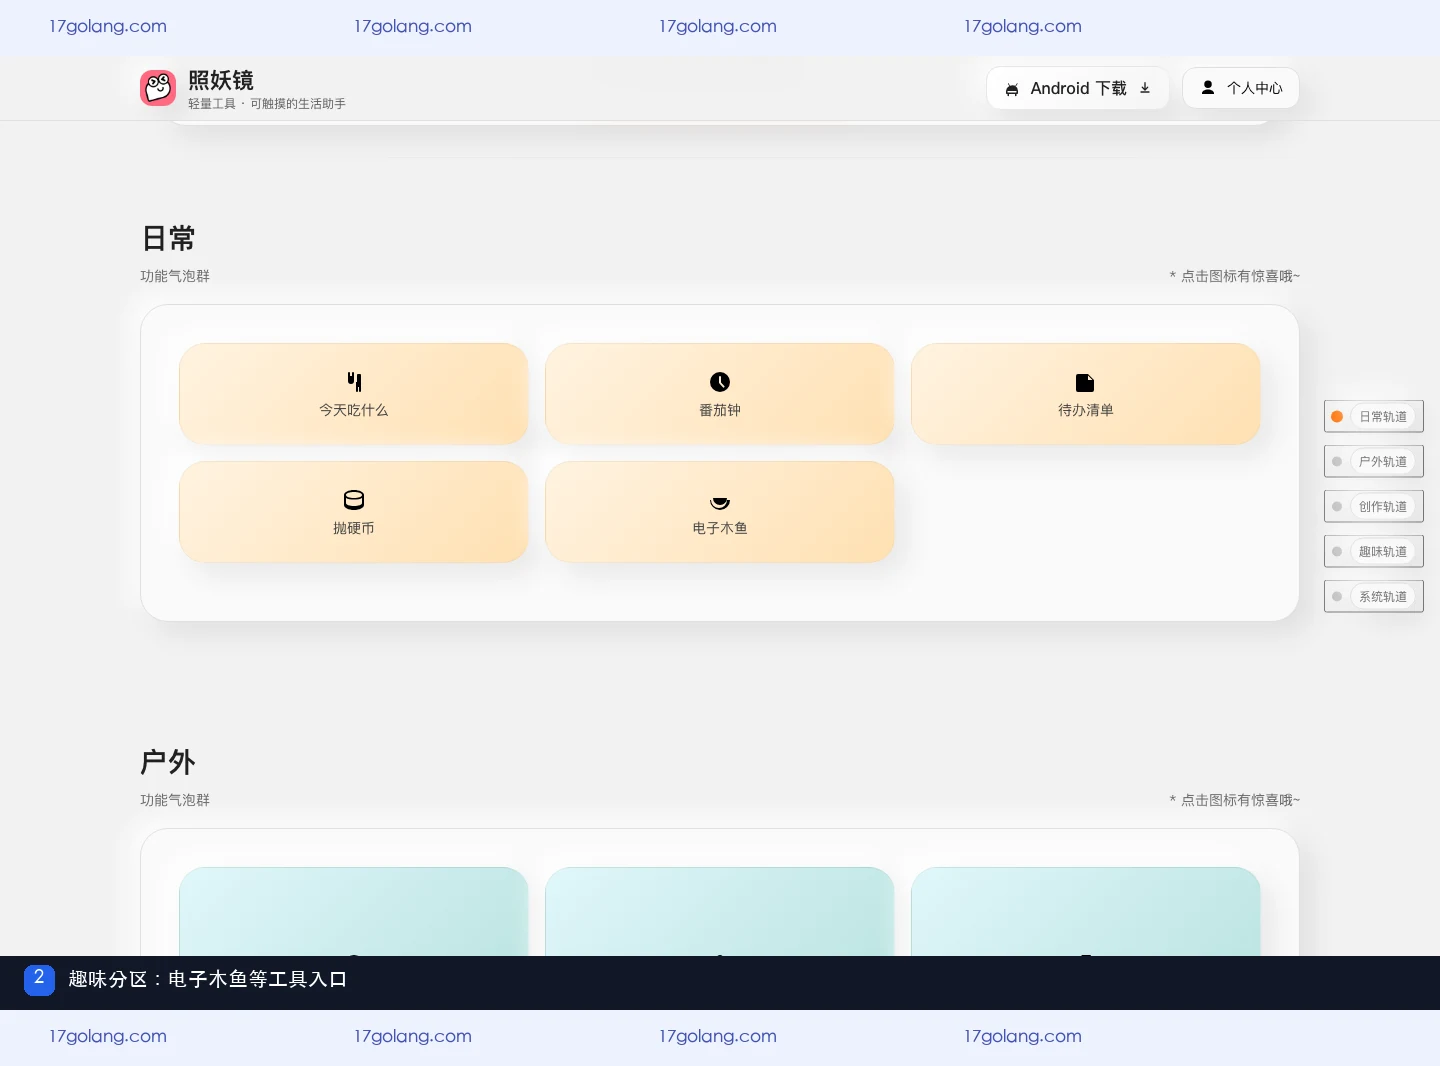
Task: Click the person icon beside 个人中心
Action: point(1208,87)
